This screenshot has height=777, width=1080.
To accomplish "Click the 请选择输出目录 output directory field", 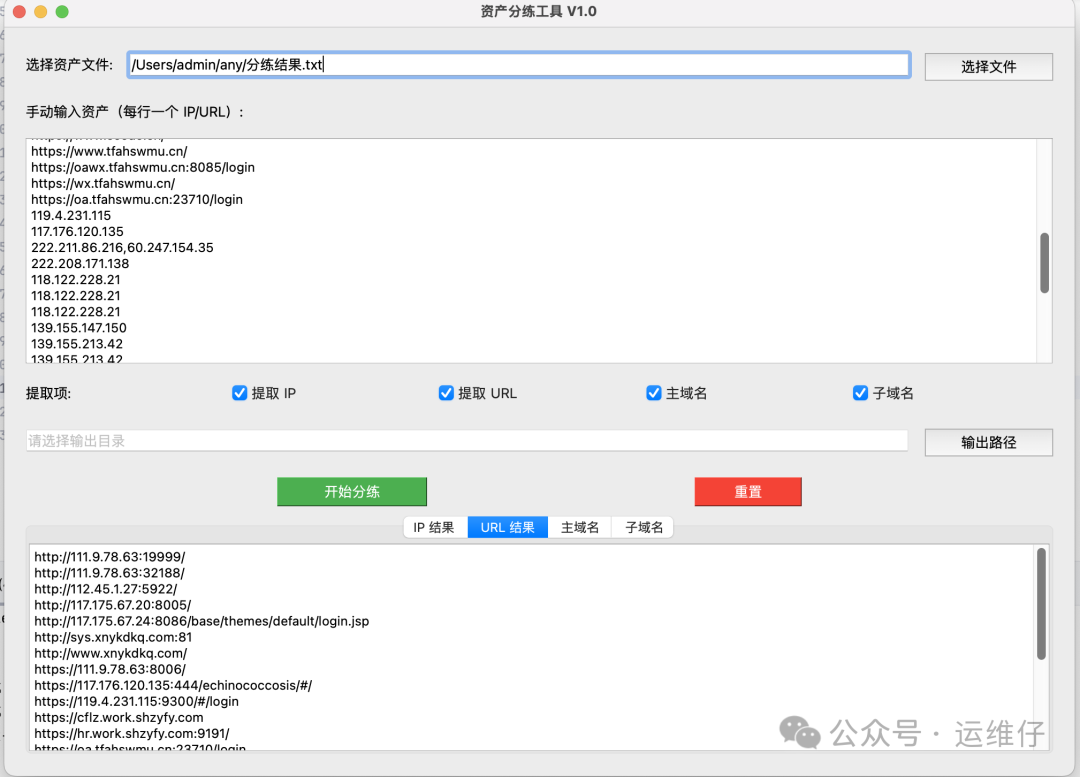I will coord(466,441).
